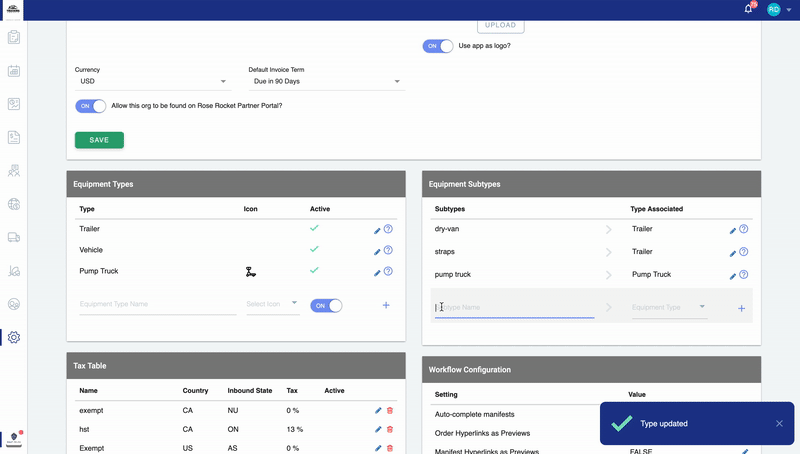Click the Workflow Configuration panel header
The height and width of the screenshot is (454, 800).
click(x=591, y=369)
